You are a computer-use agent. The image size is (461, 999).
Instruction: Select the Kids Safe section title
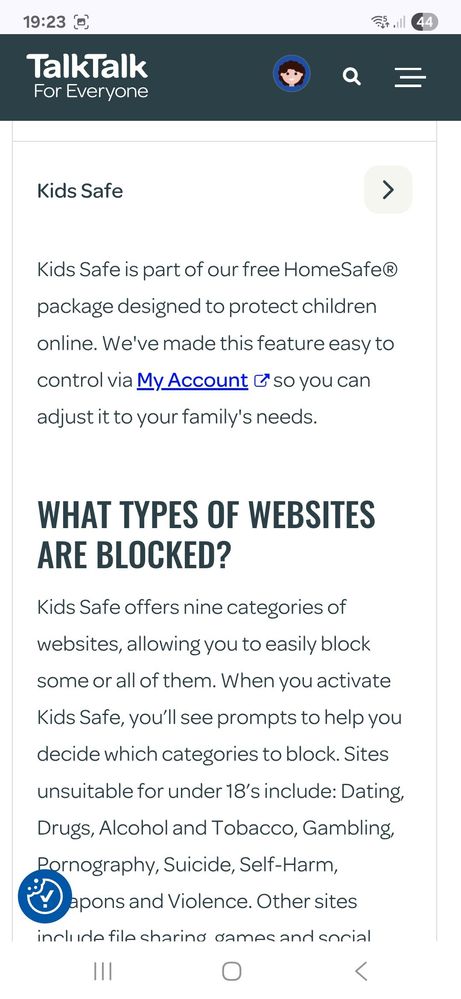pyautogui.click(x=80, y=190)
